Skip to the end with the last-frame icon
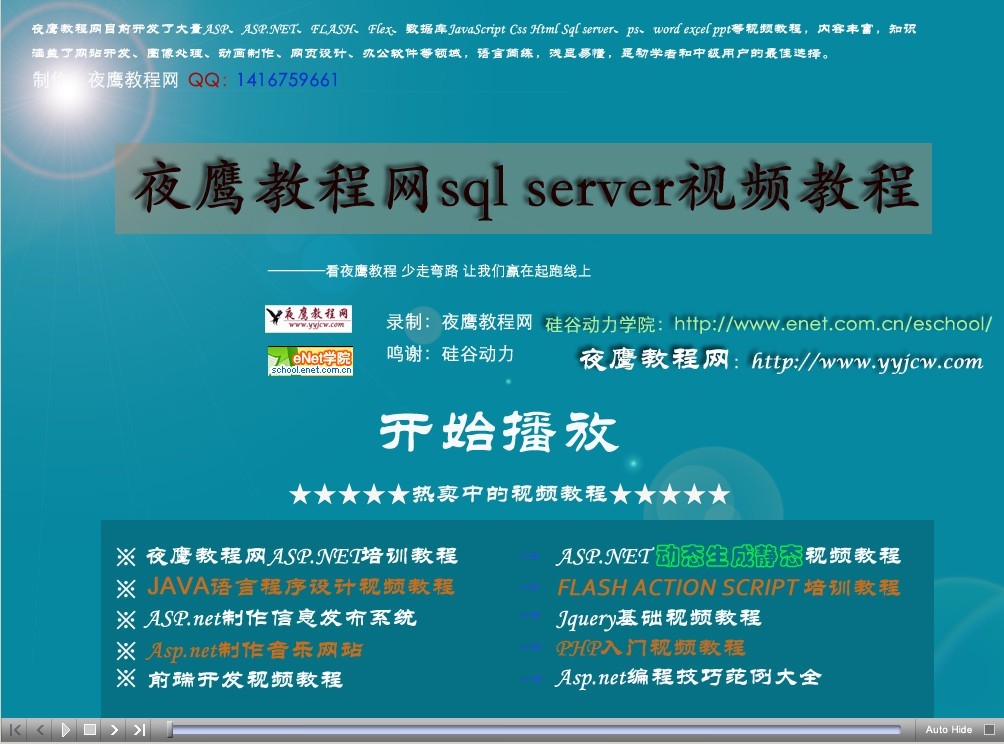The height and width of the screenshot is (744, 1004). tap(139, 729)
